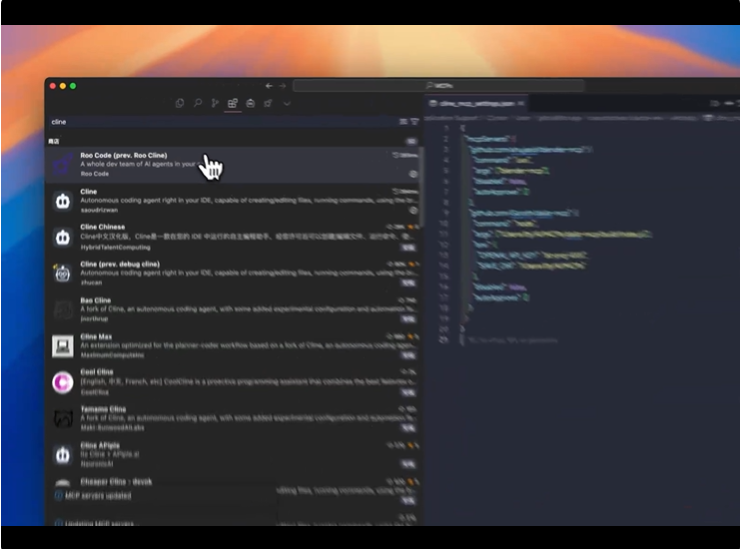Expand the additional views chevron
Viewport: 740px width, 549px height.
pyautogui.click(x=286, y=103)
